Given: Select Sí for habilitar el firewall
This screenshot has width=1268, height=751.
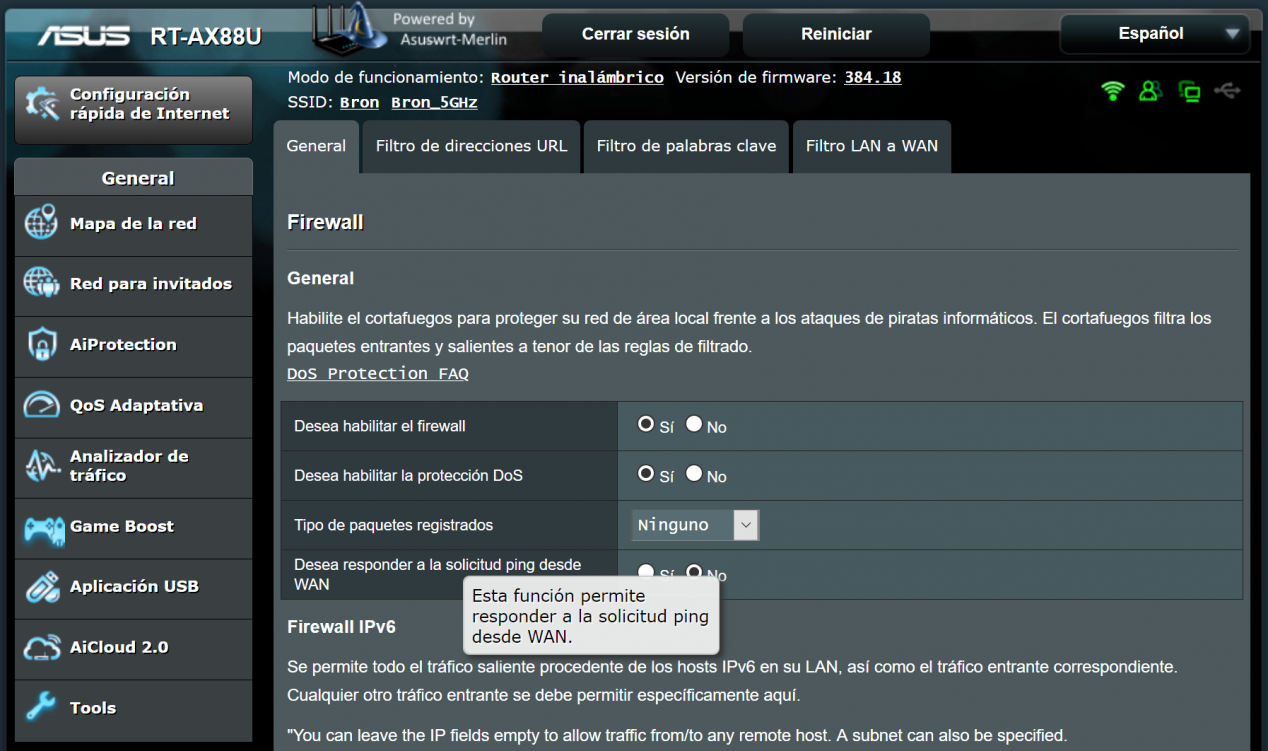Looking at the screenshot, I should click(646, 424).
